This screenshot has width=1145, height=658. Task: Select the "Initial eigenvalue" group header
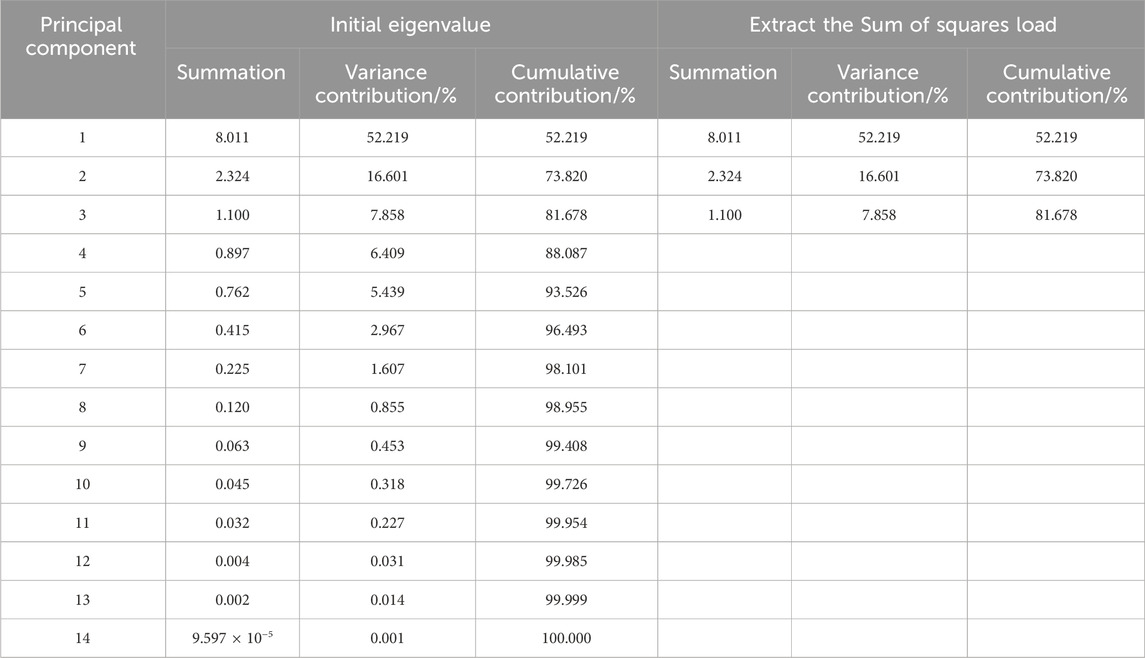pyautogui.click(x=410, y=25)
